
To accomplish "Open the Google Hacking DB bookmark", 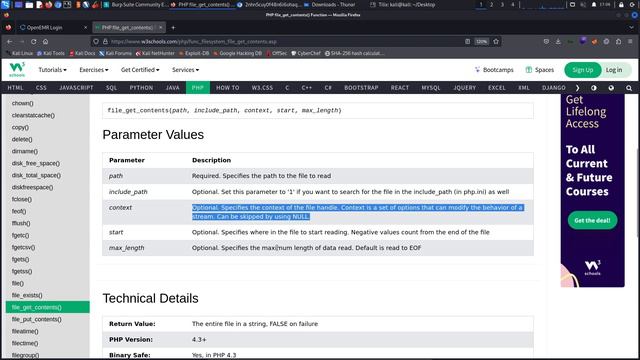I will pyautogui.click(x=237, y=53).
